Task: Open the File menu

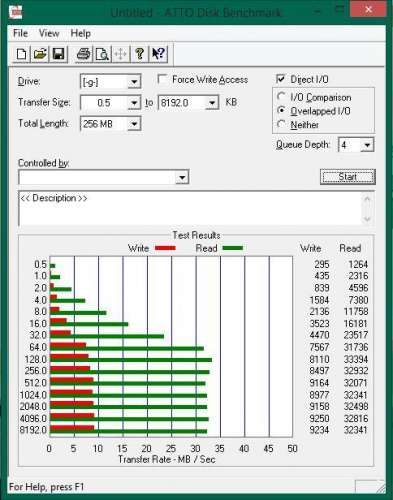Action: (20, 33)
